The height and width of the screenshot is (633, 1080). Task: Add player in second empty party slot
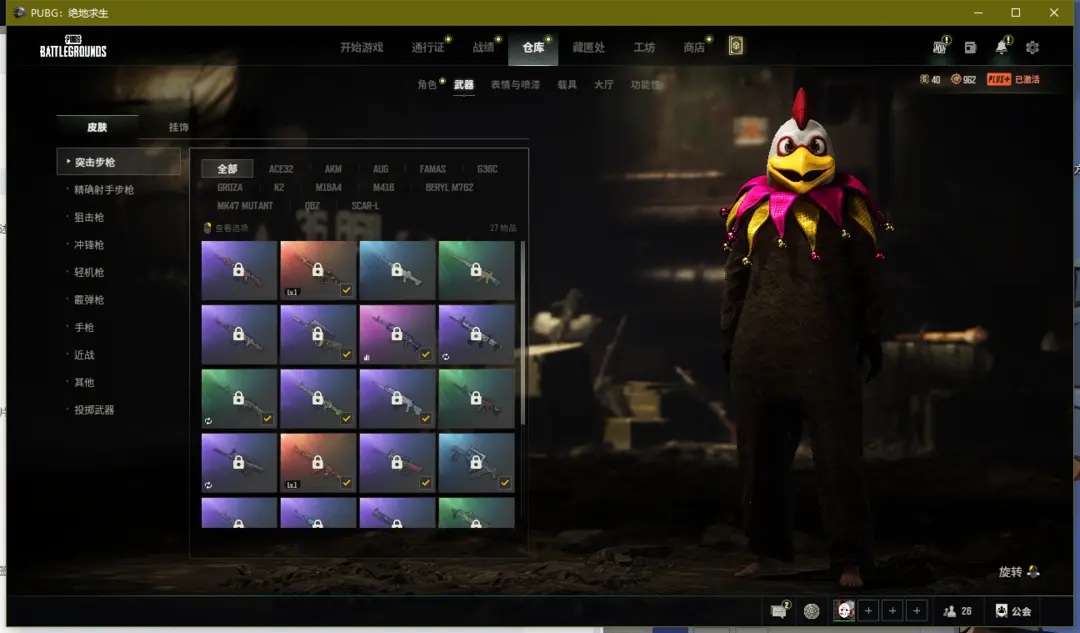892,611
